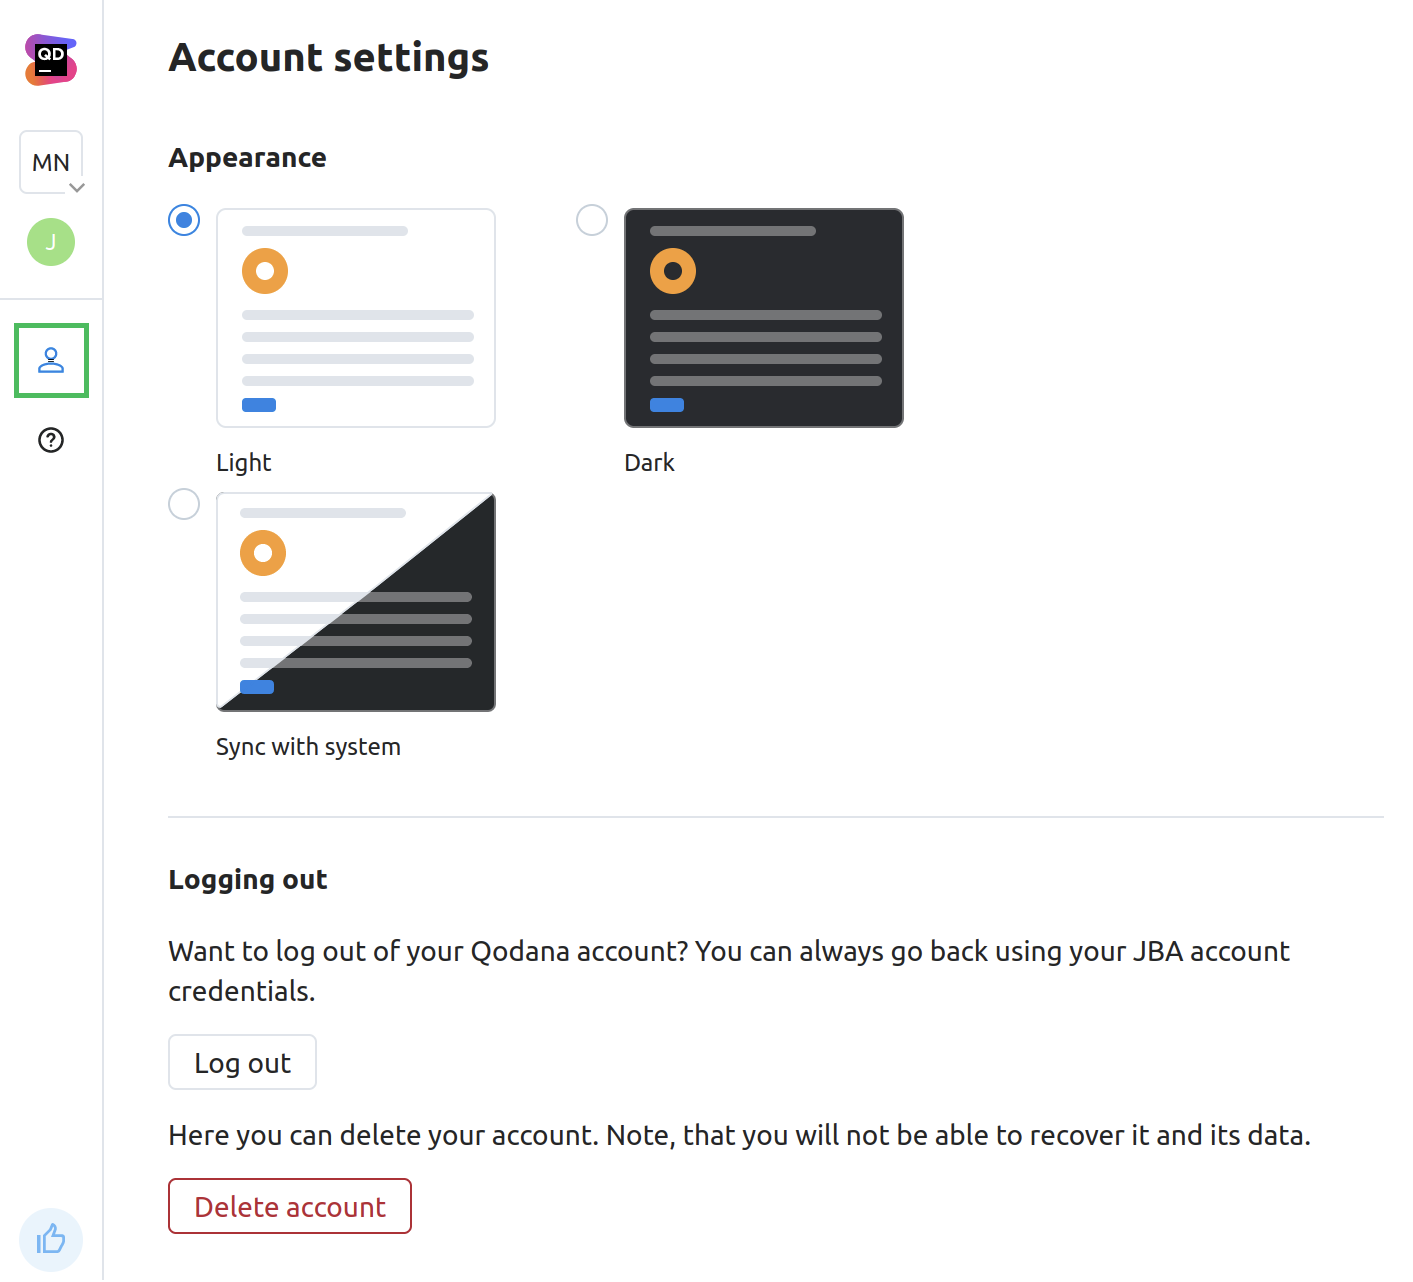This screenshot has width=1413, height=1282.
Task: Click the Dark theme preview thumbnail
Action: 764,317
